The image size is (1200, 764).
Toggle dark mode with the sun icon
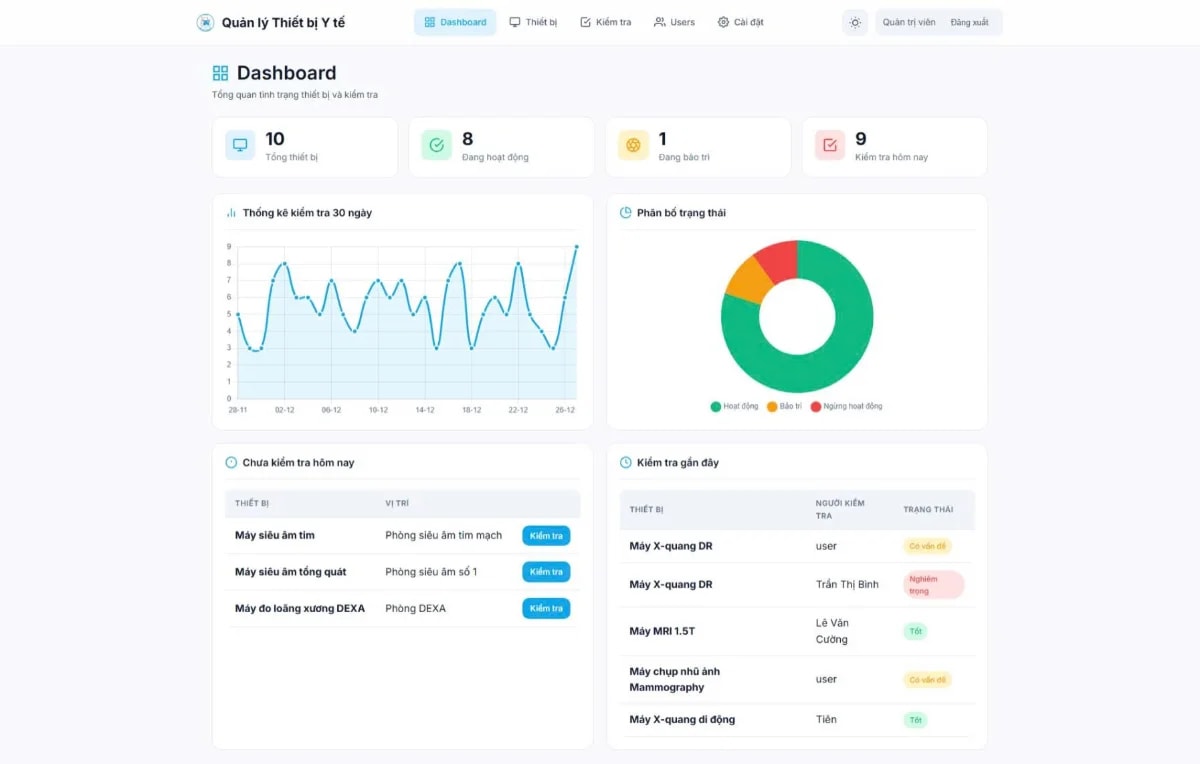[x=854, y=21]
